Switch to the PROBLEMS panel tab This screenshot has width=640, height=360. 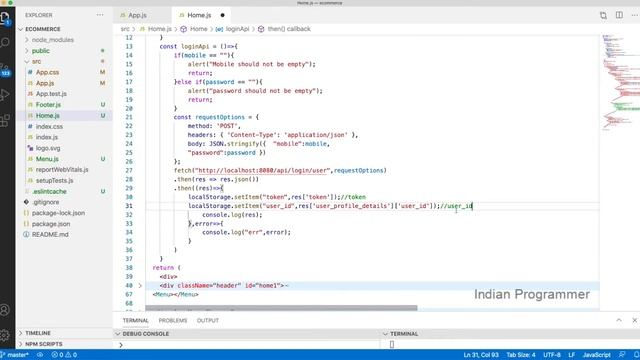click(x=173, y=320)
